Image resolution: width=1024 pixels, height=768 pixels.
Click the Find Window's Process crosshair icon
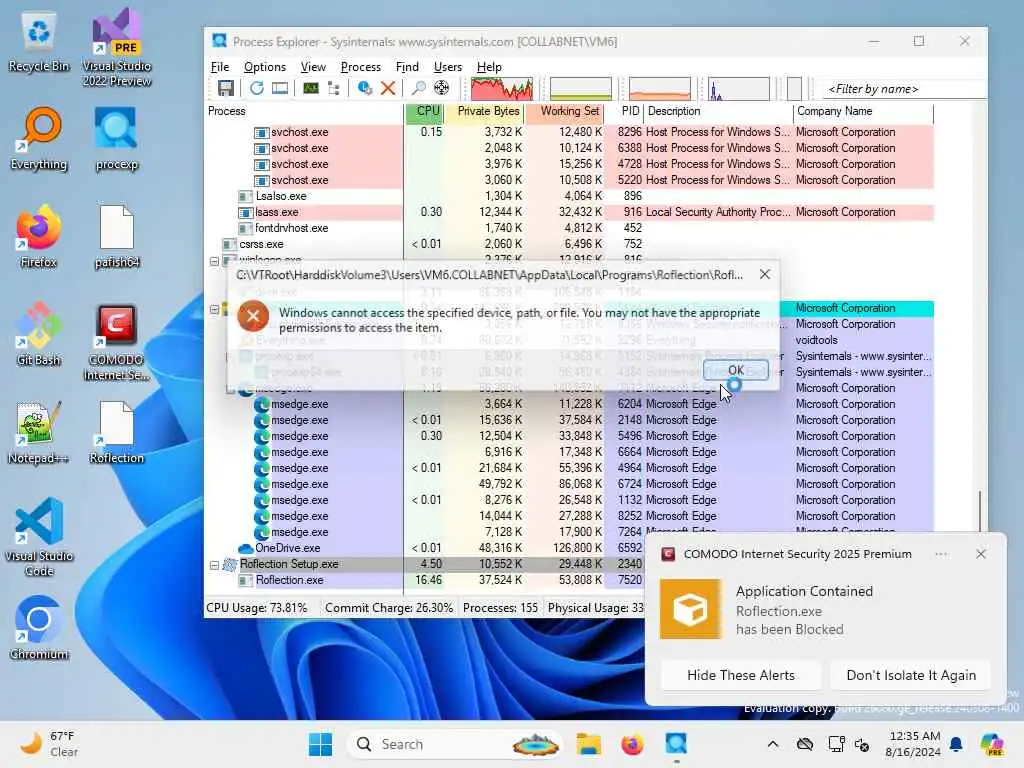[x=441, y=88]
